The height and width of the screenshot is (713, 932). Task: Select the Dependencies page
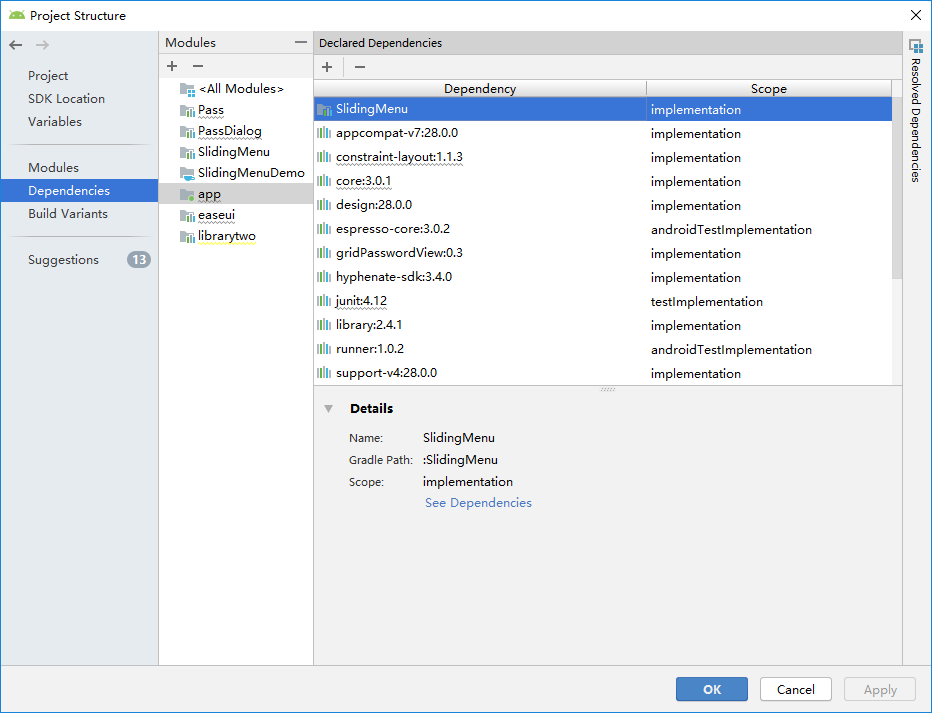point(80,191)
